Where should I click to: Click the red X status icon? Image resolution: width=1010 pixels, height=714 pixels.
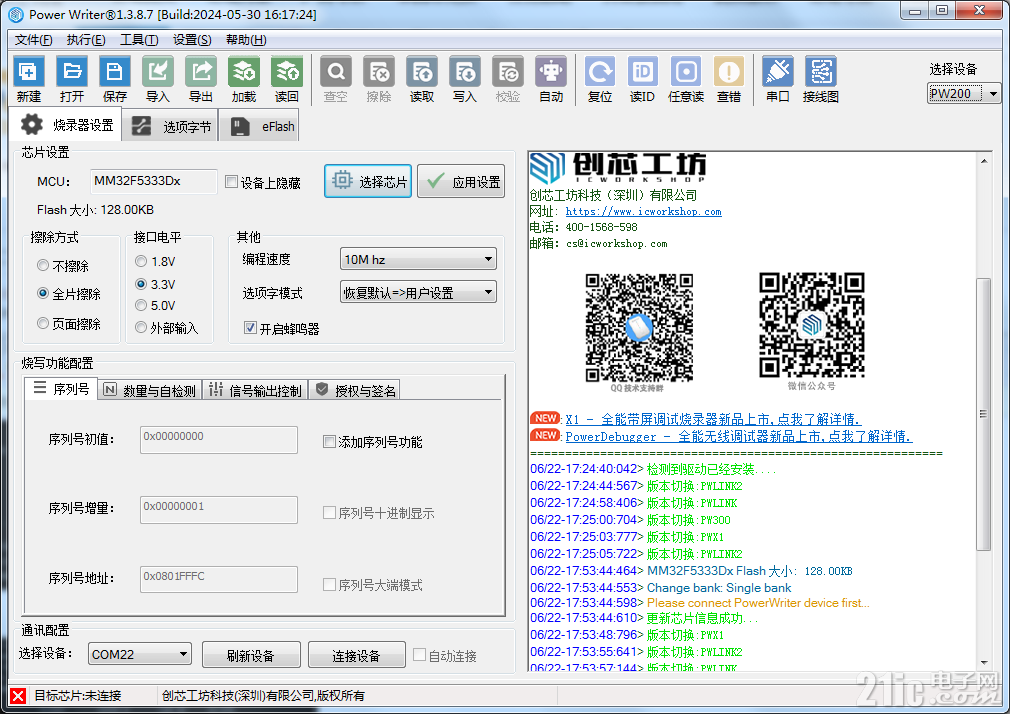(18, 695)
